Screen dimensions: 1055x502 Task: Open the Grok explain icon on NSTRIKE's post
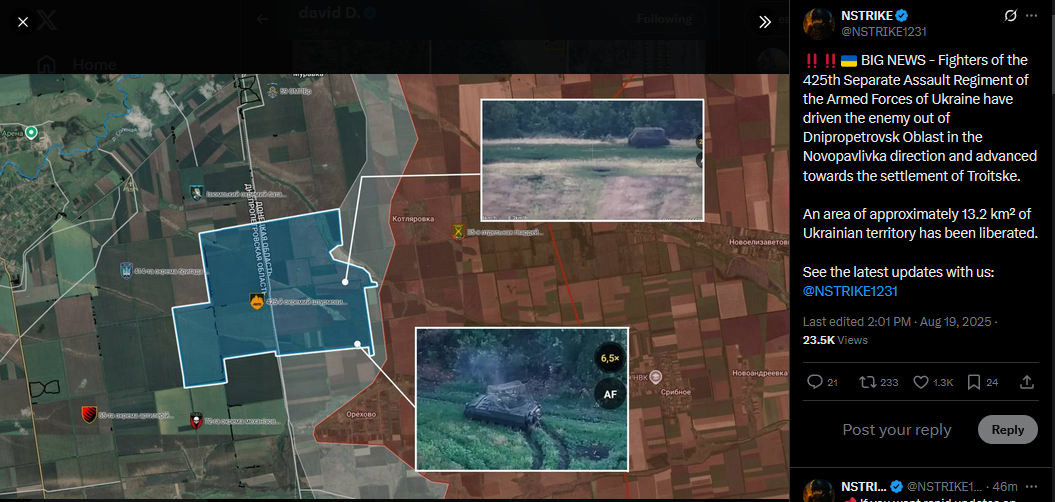(1010, 15)
